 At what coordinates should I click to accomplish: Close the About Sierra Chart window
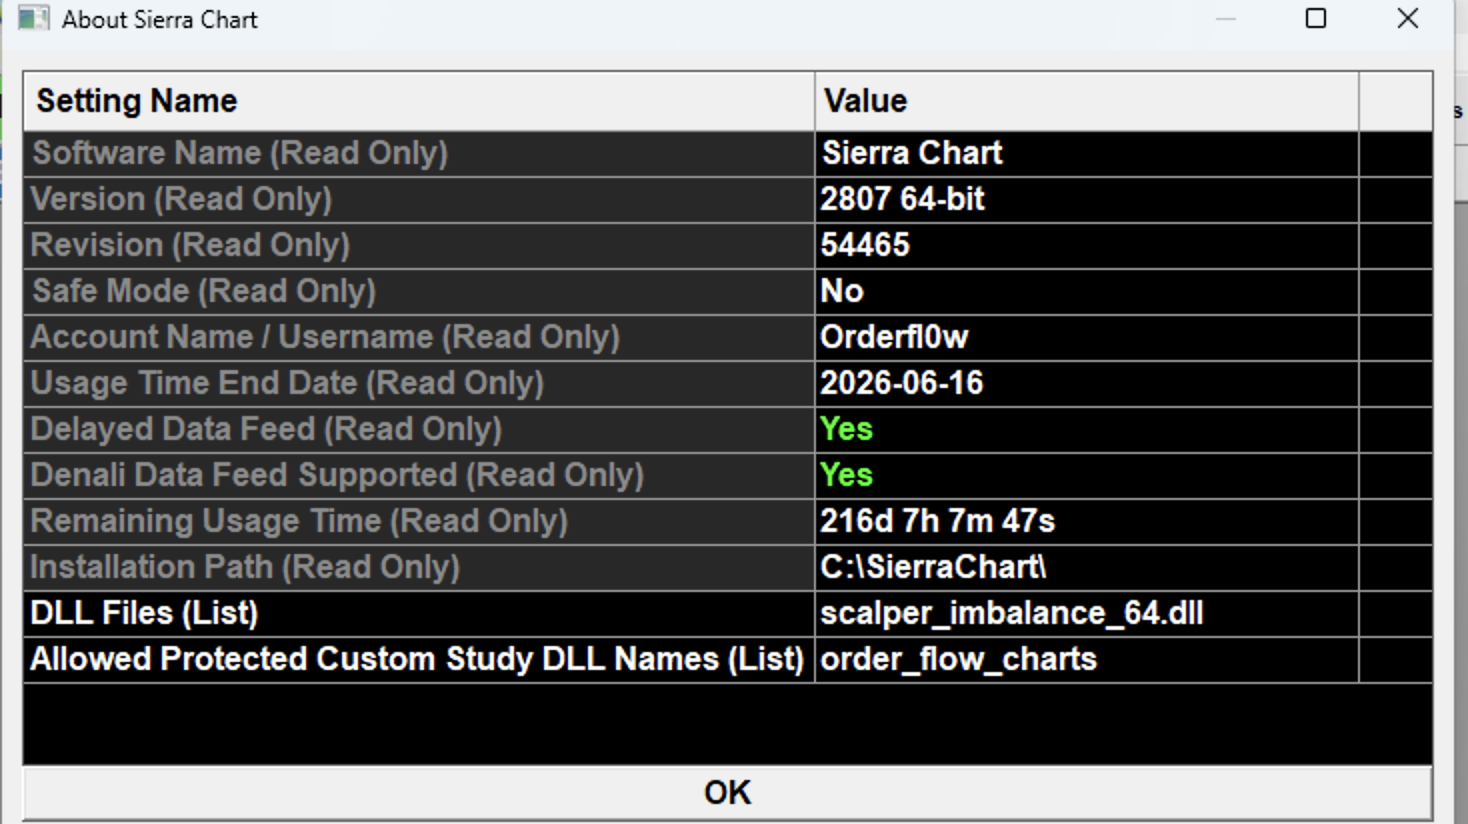(x=1408, y=19)
